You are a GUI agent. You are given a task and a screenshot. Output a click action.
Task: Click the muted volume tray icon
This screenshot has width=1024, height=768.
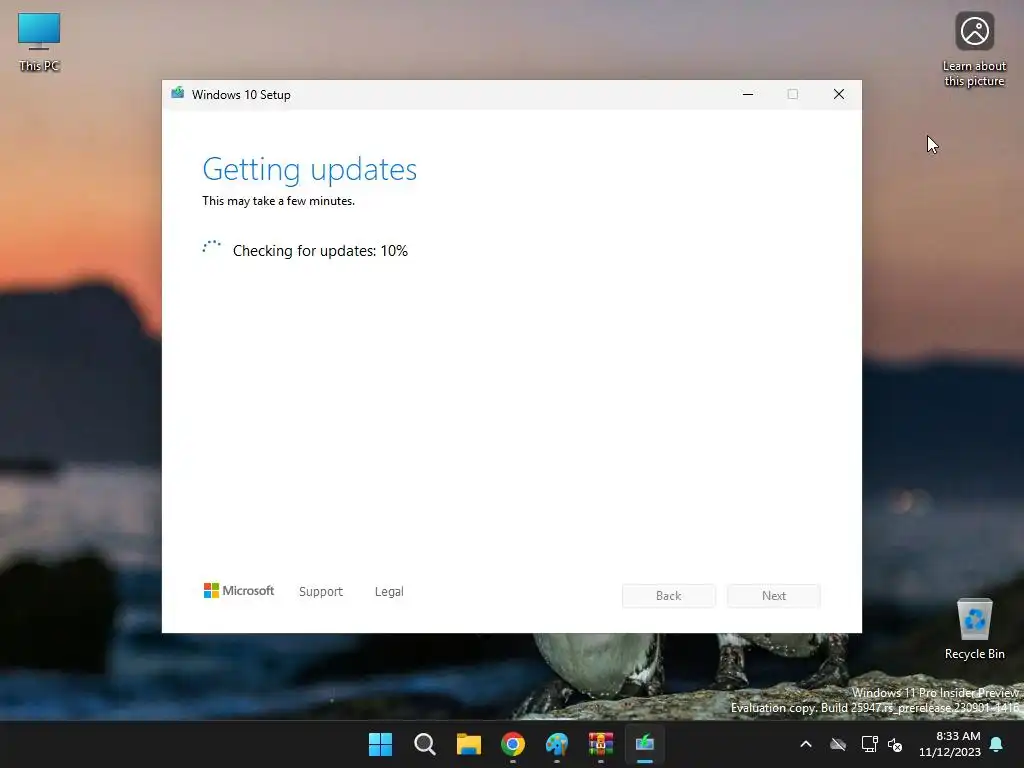click(895, 744)
